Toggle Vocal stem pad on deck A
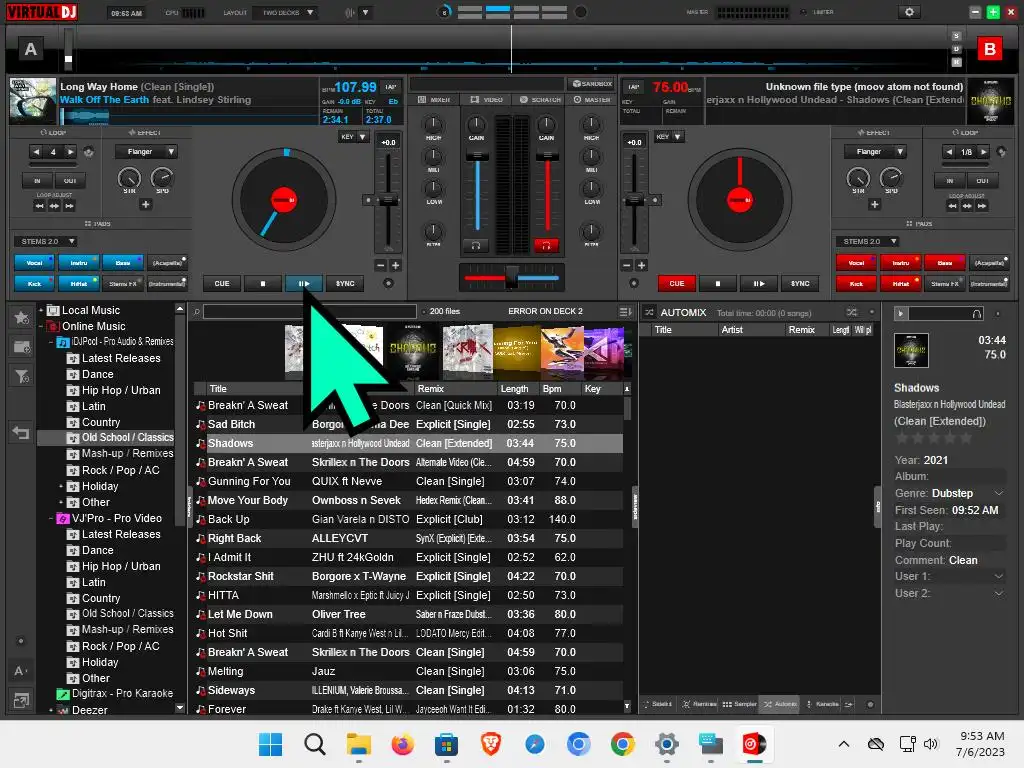Viewport: 1024px width, 768px height. click(35, 263)
